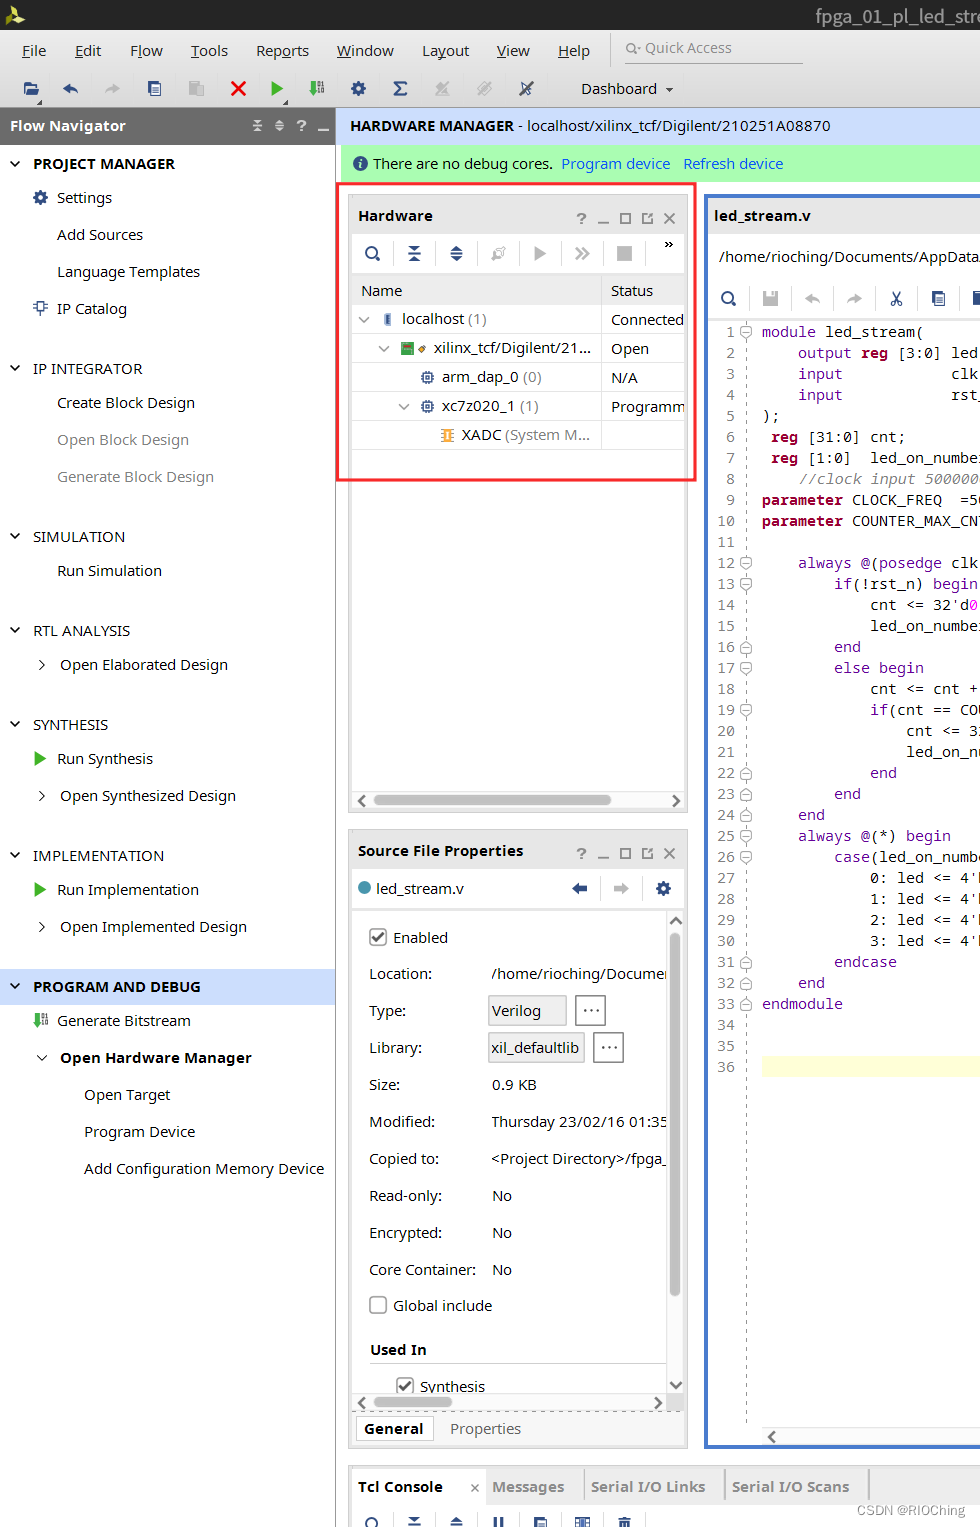Select XADC (System Monitor) tree row
The image size is (980, 1527).
[517, 435]
